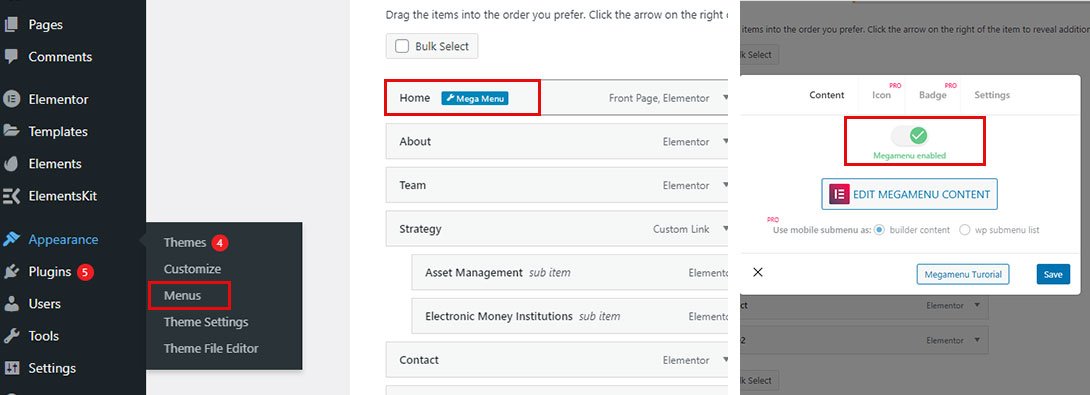The image size is (1090, 395).
Task: Click the Mega Menu badge on Home
Action: click(475, 99)
